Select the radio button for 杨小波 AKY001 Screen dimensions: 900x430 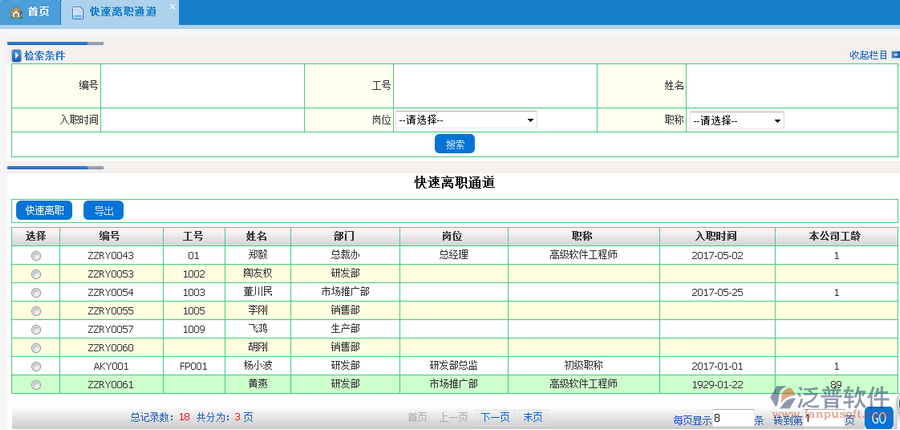36,366
